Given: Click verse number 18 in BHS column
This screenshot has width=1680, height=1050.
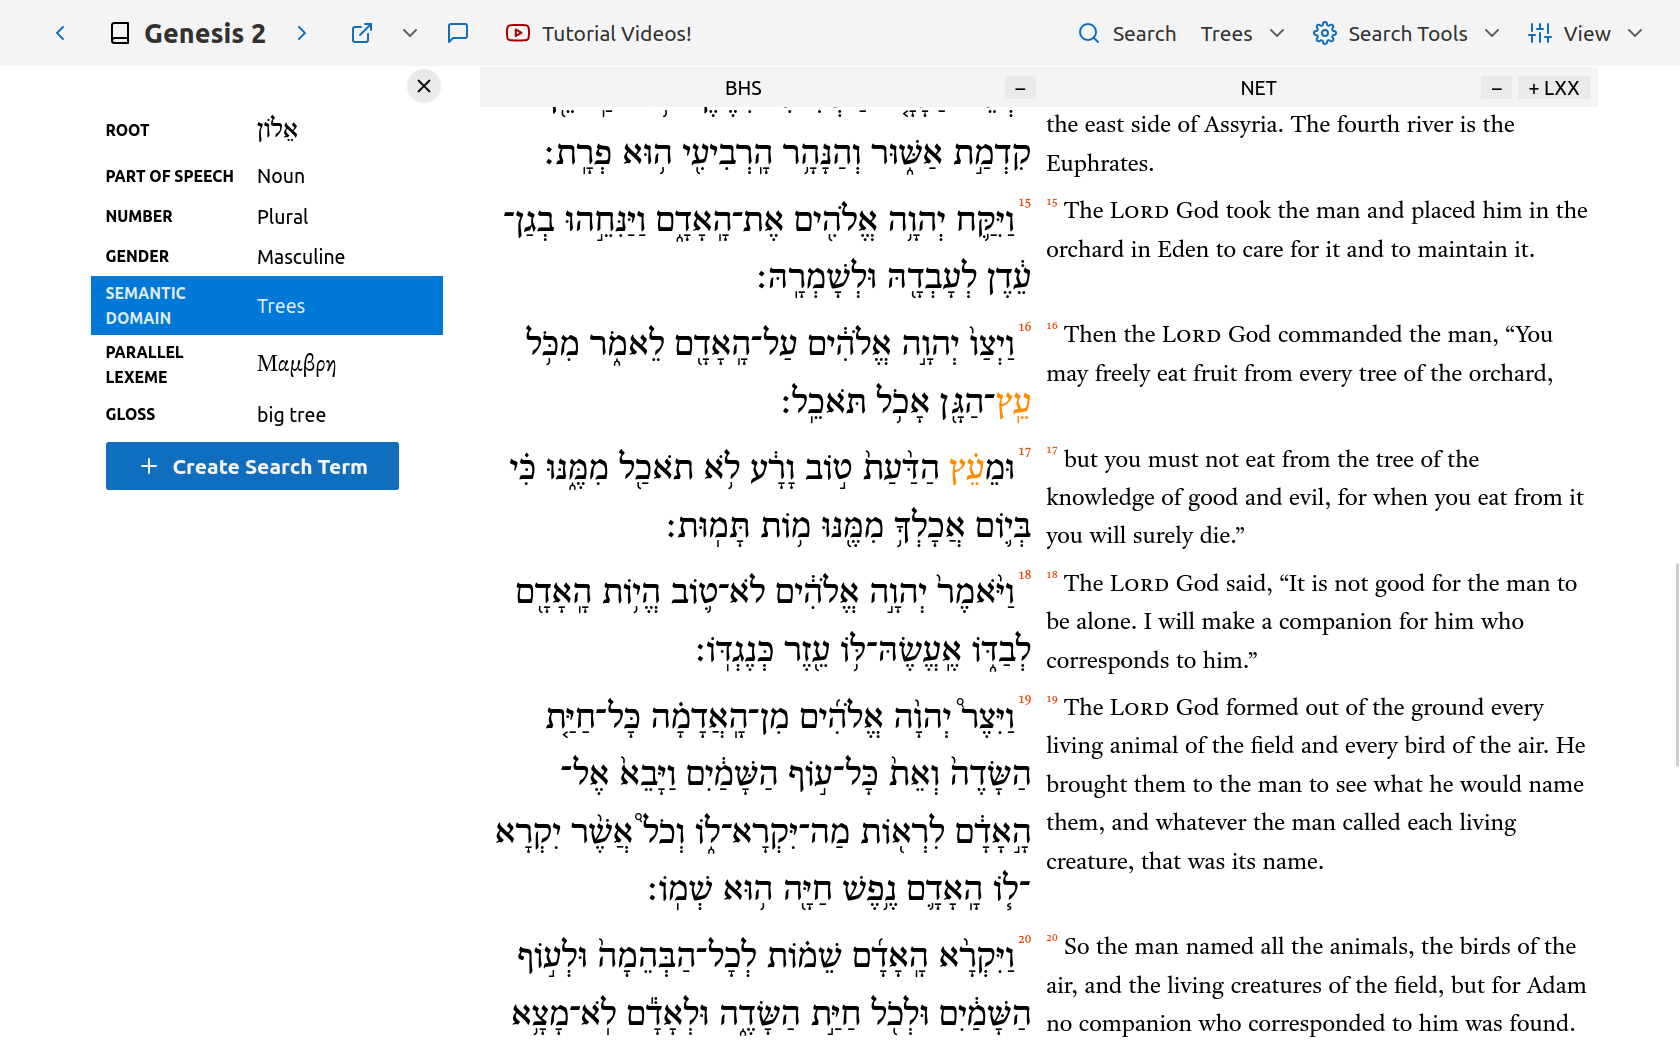Looking at the screenshot, I should (1025, 575).
